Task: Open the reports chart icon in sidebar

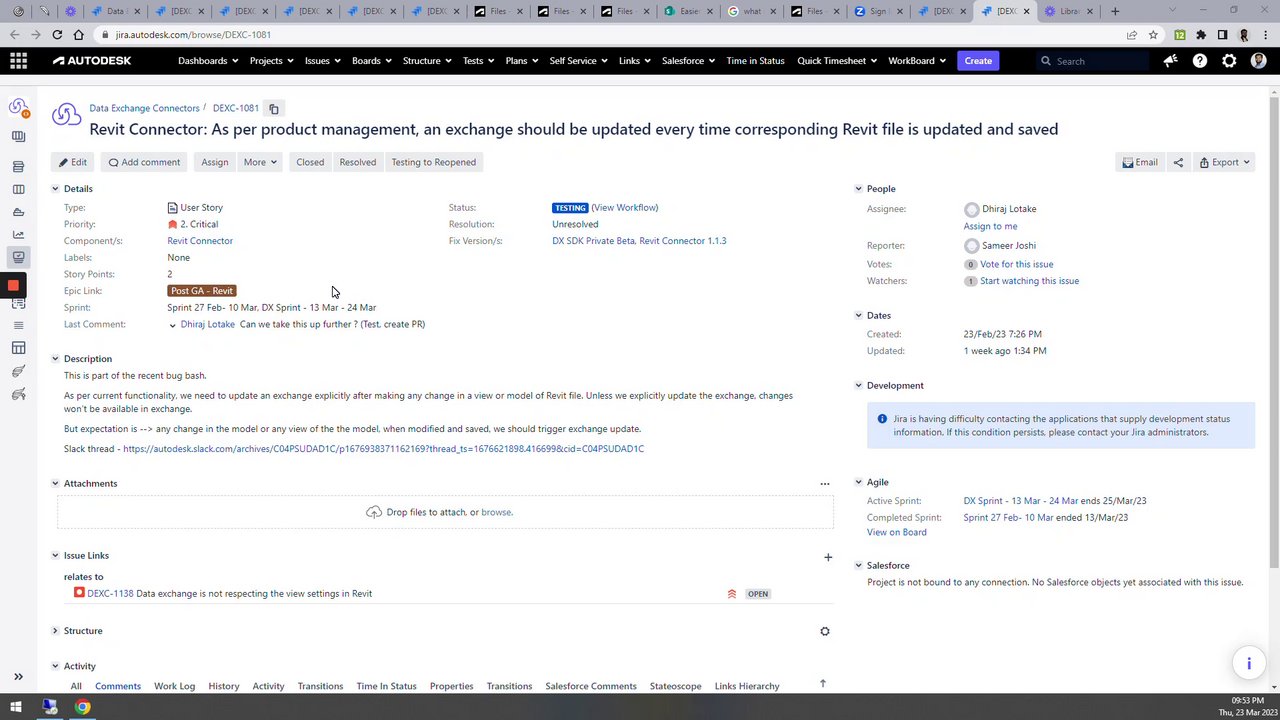Action: (18, 235)
